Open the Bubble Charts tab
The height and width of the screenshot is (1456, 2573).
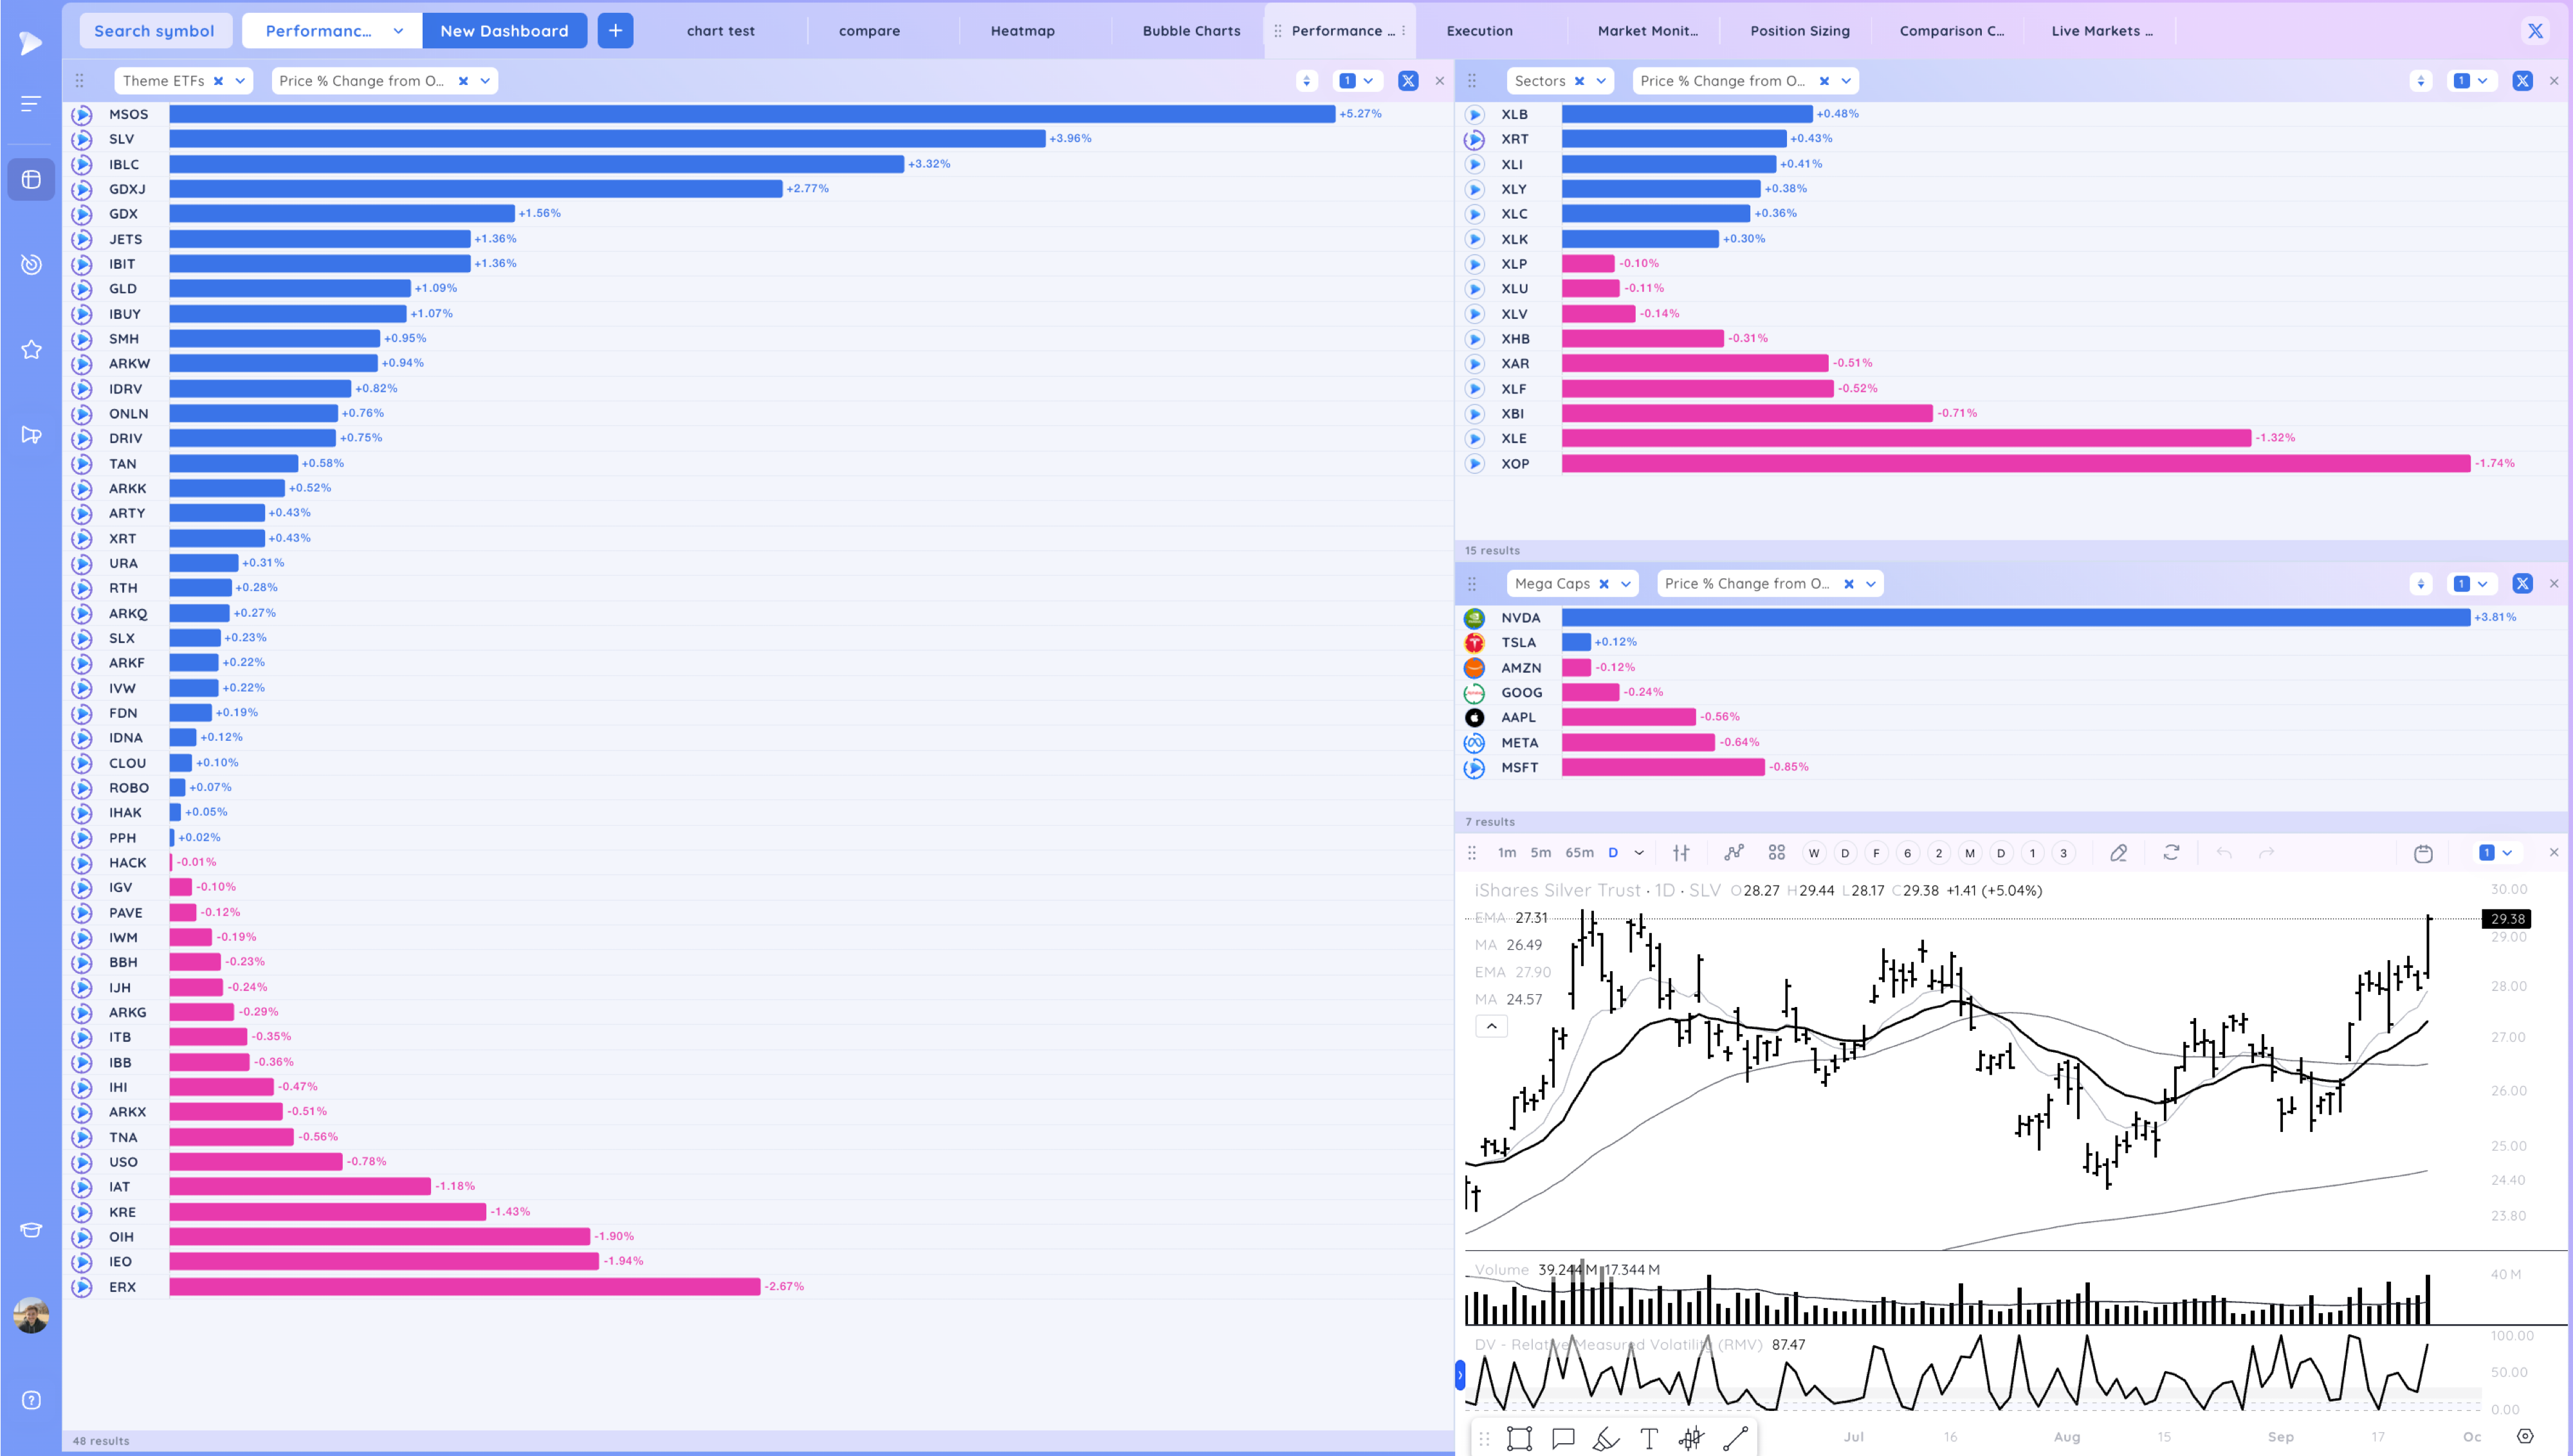[1191, 31]
